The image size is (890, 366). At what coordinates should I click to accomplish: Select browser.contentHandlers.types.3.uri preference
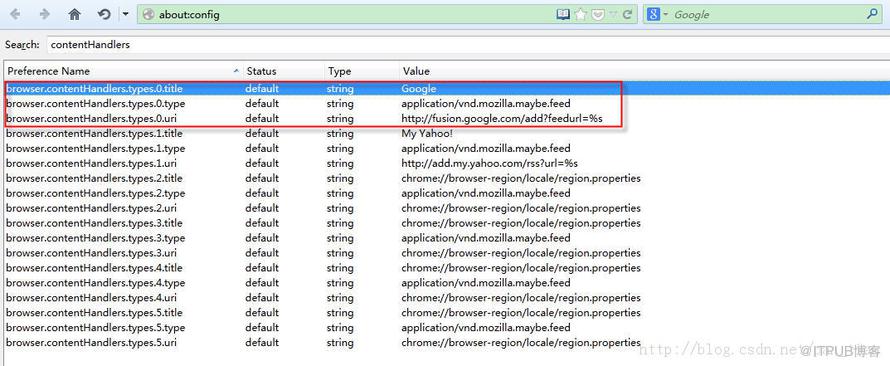coord(92,253)
